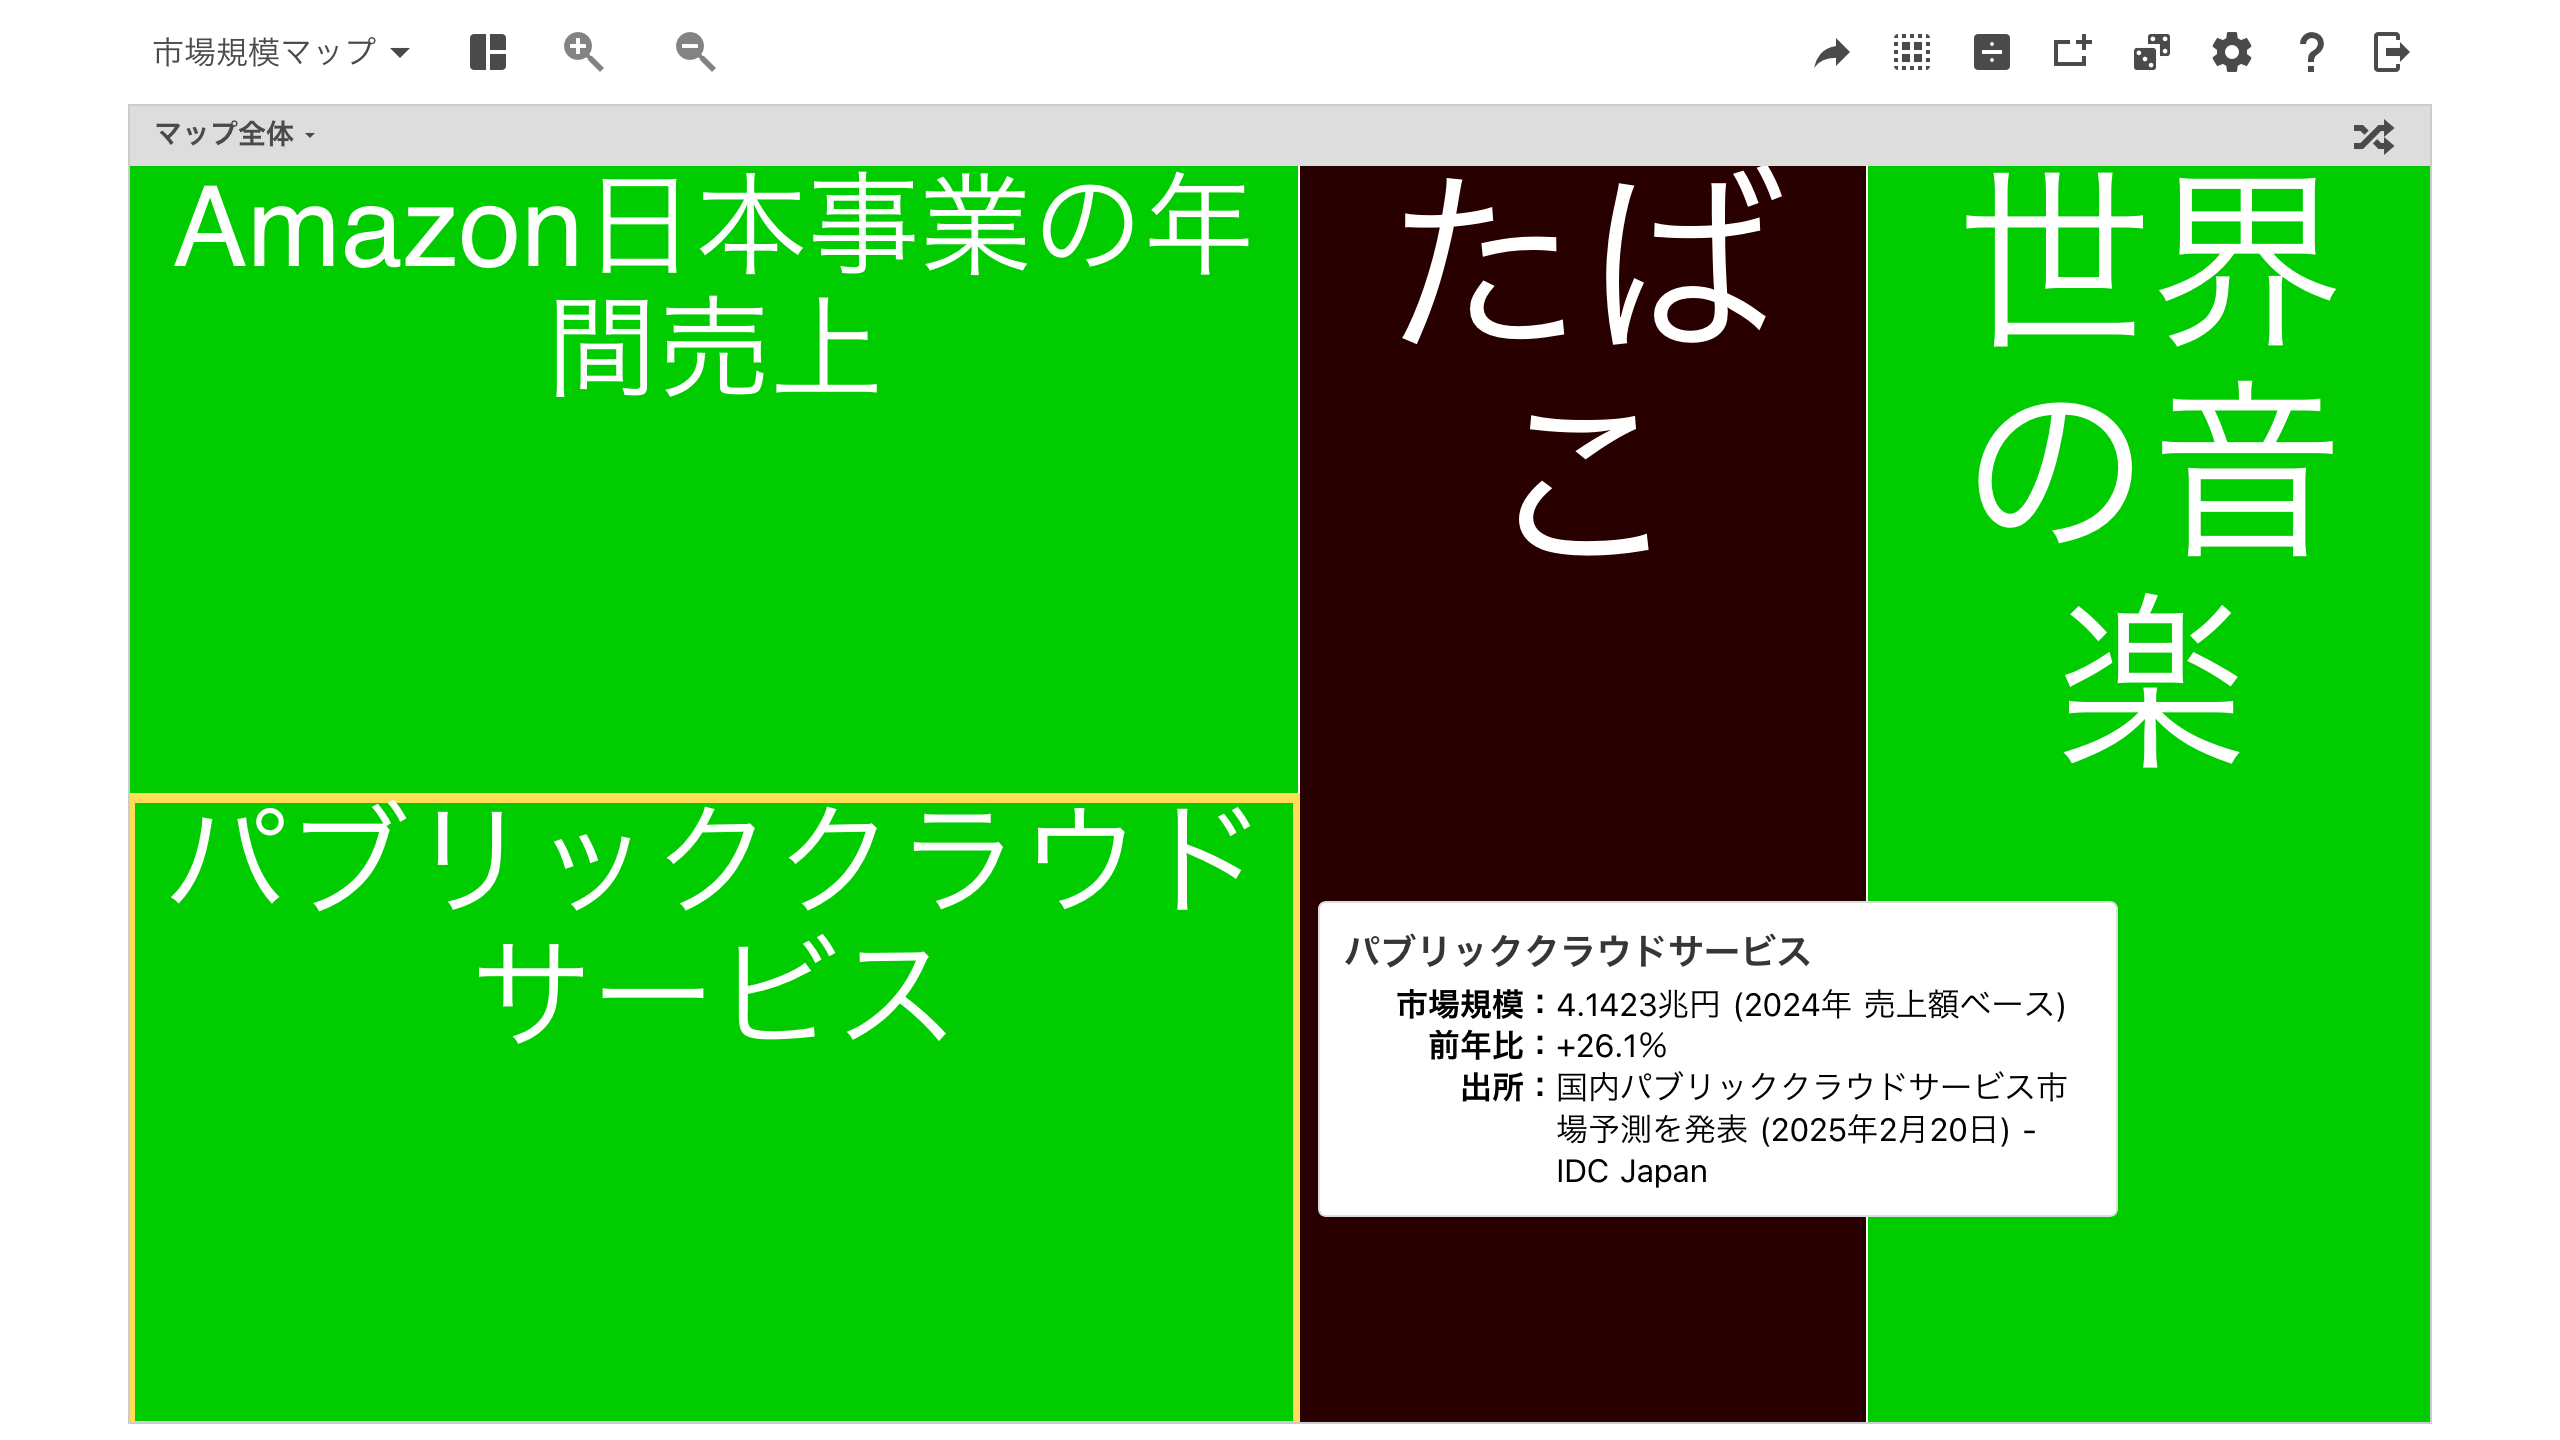Image resolution: width=2560 pixels, height=1440 pixels.
Task: Click the share arrow icon
Action: click(1832, 53)
